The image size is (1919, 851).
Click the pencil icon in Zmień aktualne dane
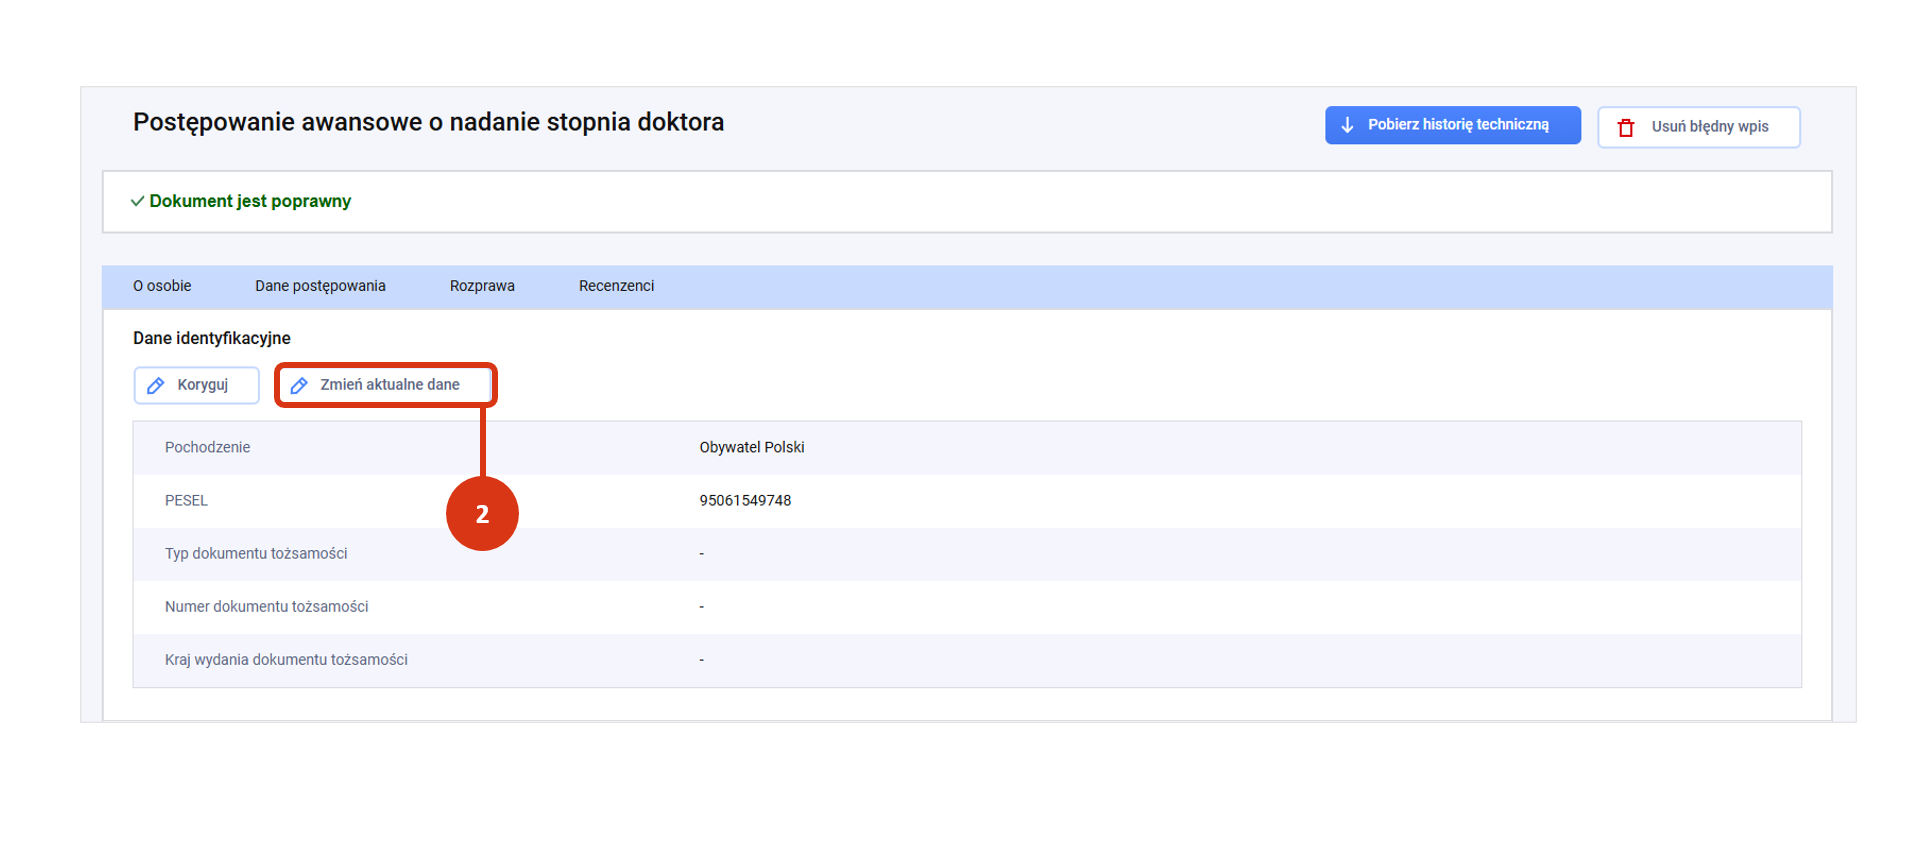pos(299,385)
